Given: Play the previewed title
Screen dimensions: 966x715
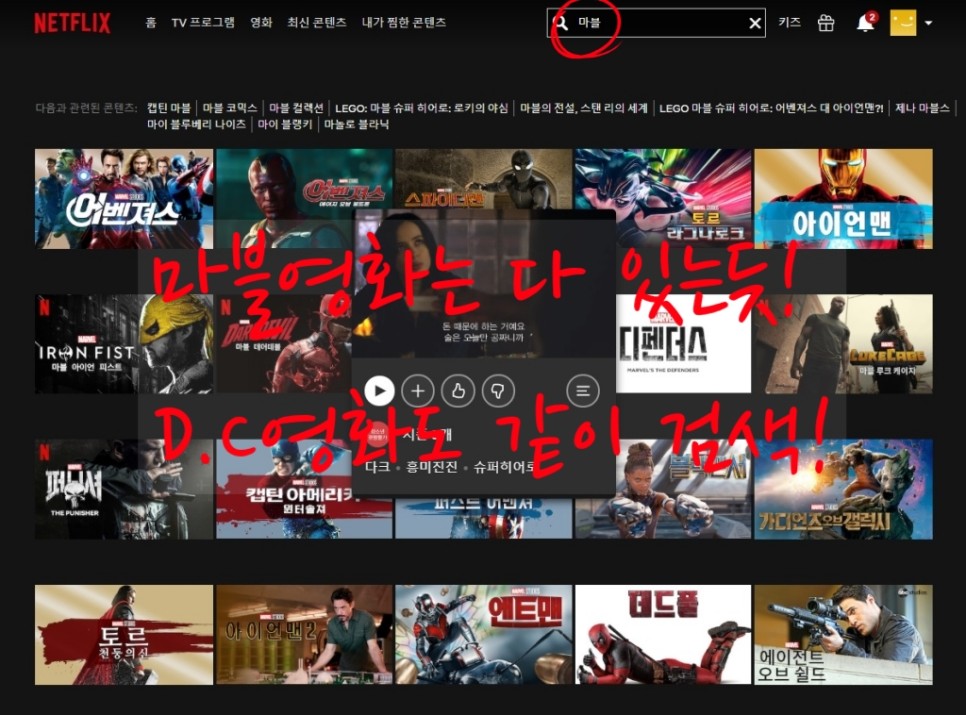Looking at the screenshot, I should click(379, 390).
